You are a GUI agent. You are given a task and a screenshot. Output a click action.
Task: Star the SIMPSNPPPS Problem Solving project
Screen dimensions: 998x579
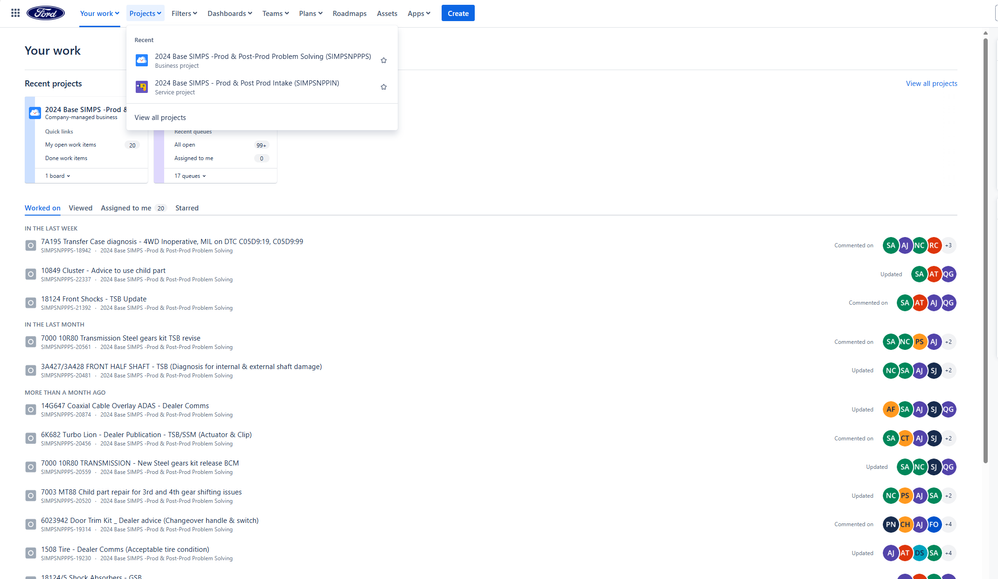(x=383, y=60)
